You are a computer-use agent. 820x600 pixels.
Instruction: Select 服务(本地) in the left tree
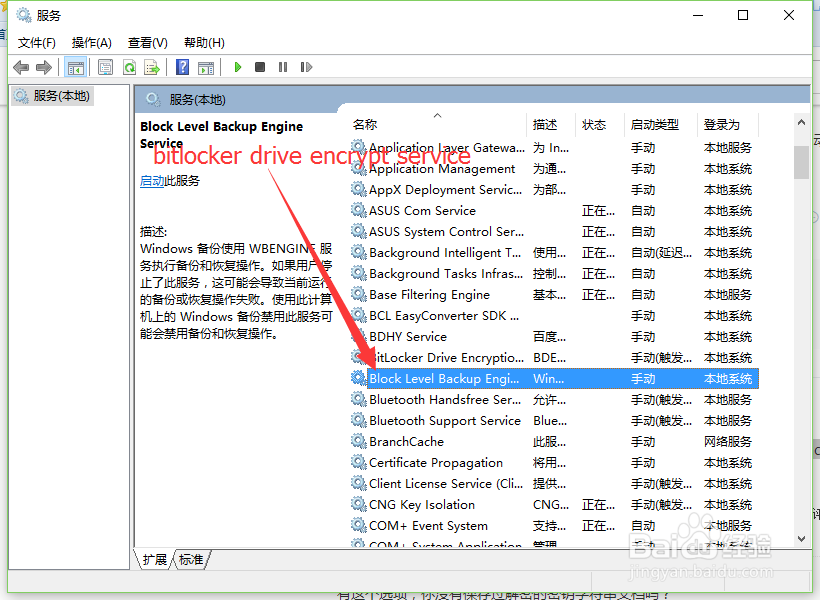pos(52,96)
